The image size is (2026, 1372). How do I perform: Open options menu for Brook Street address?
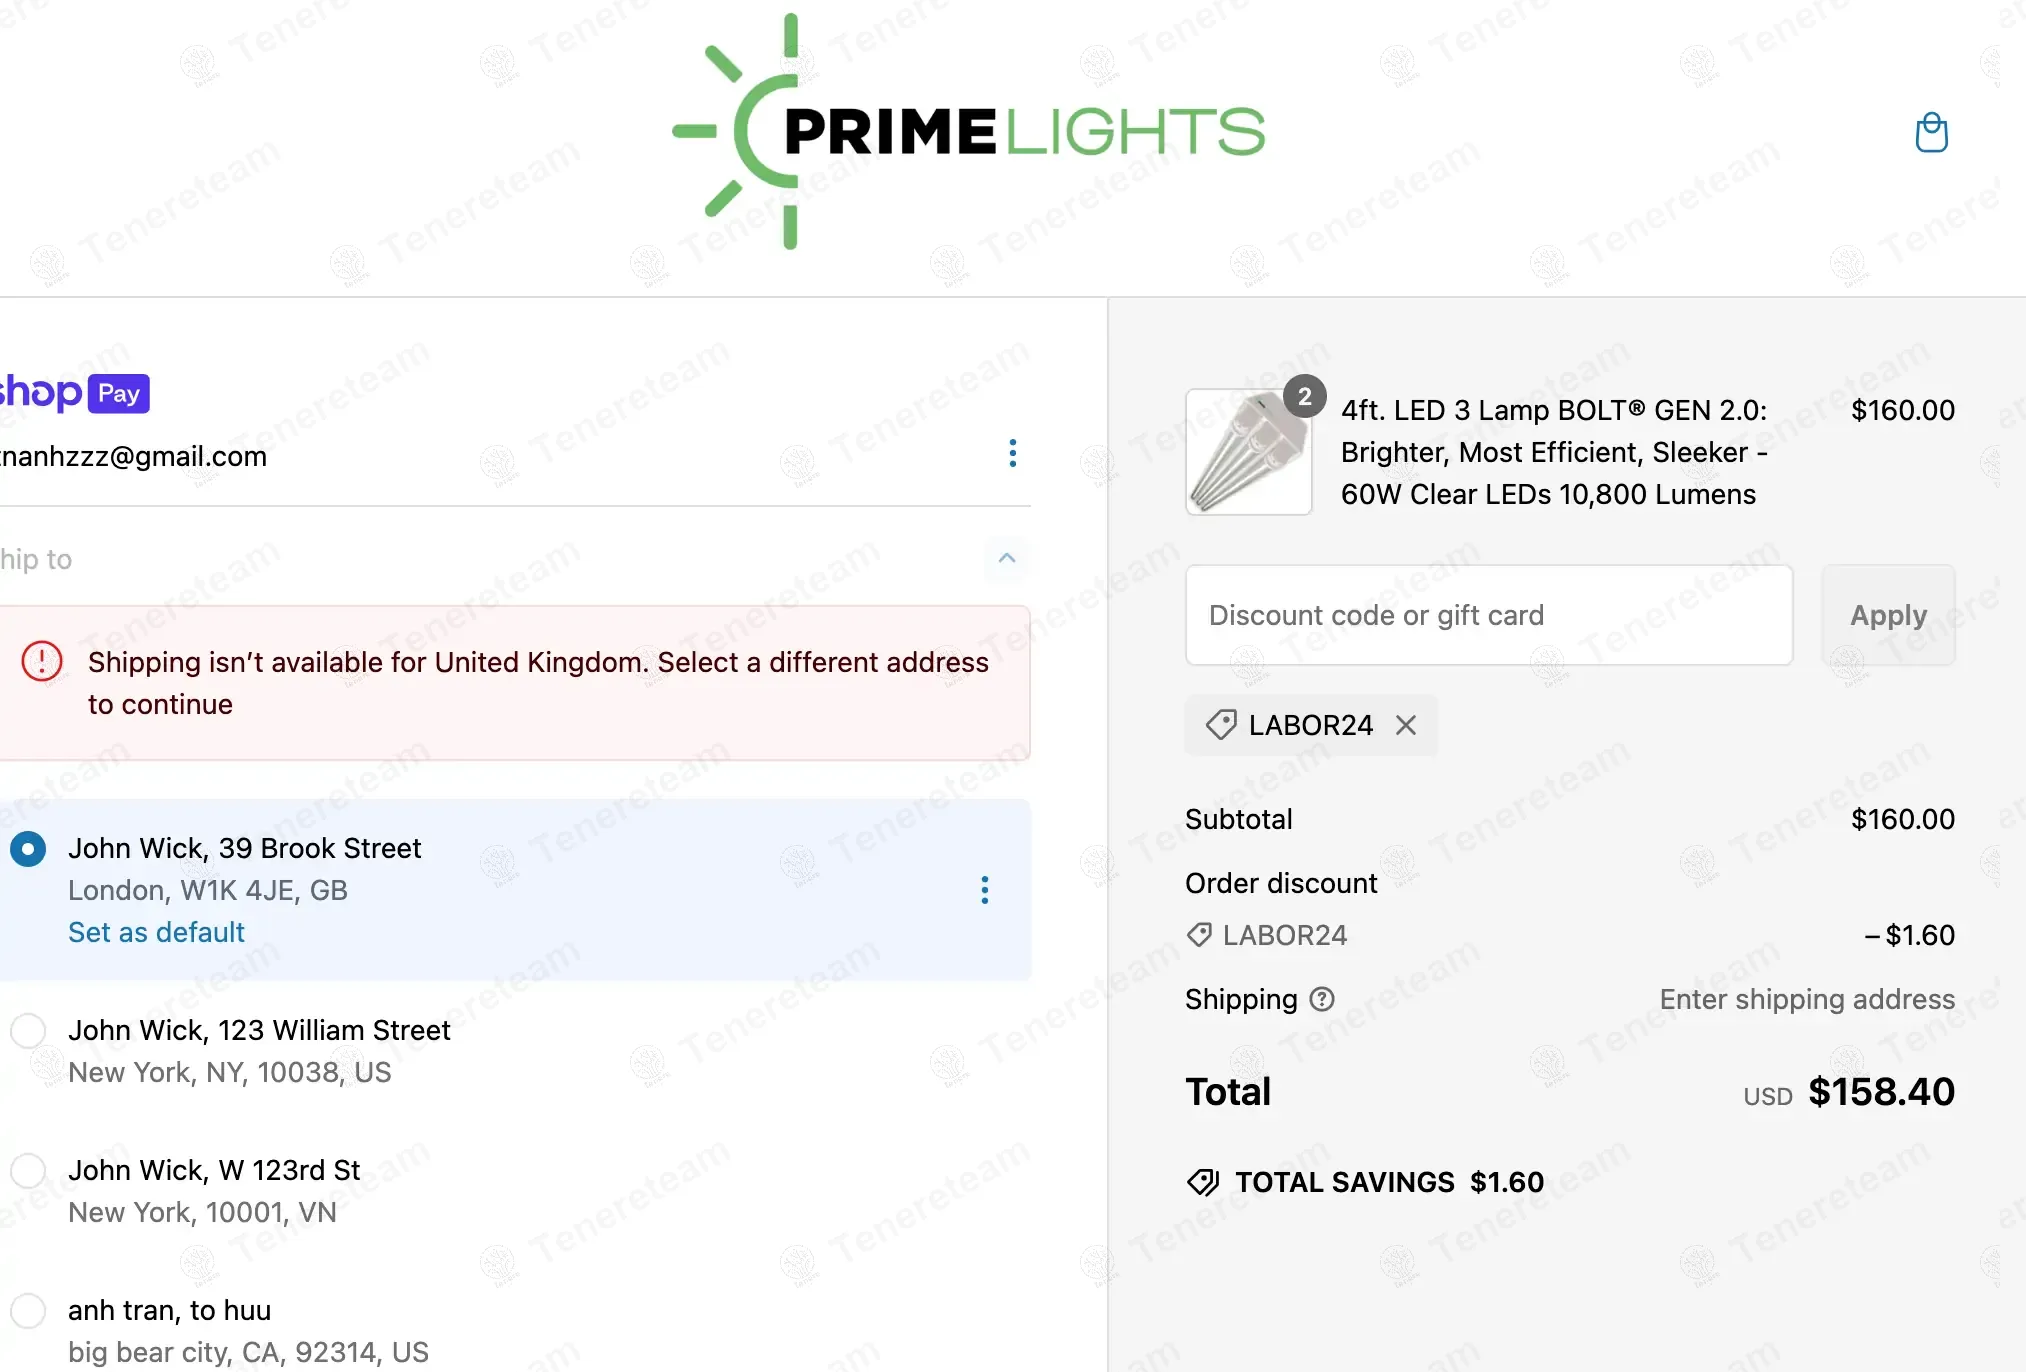(984, 890)
